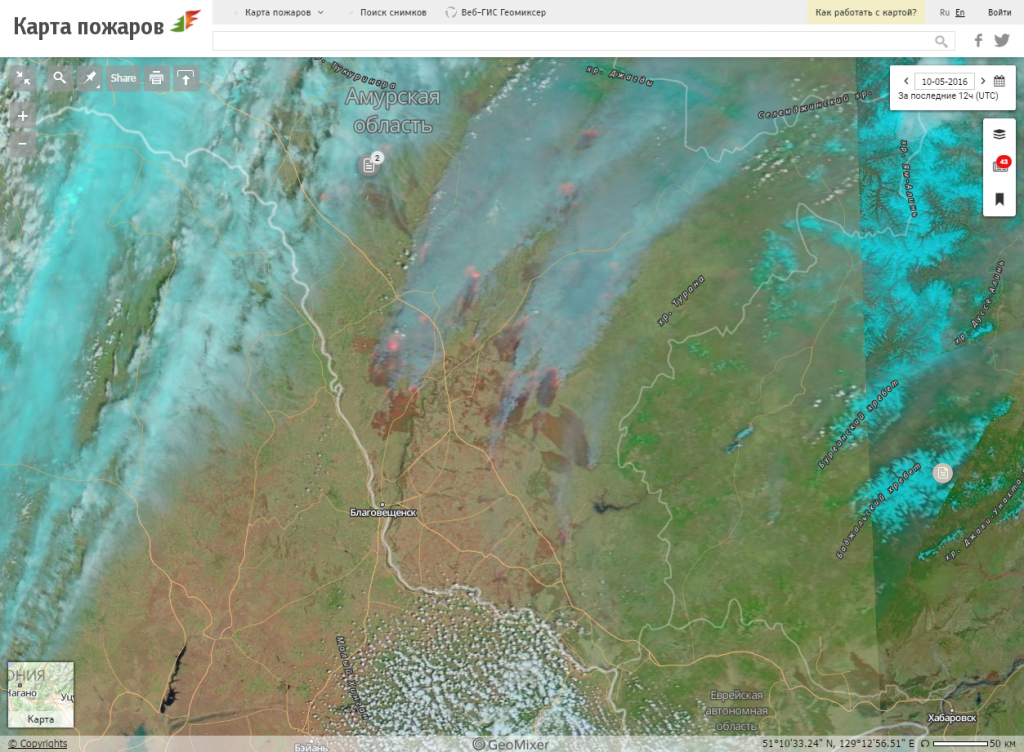This screenshot has width=1024, height=752.
Task: Go to next date arrow
Action: tap(983, 81)
